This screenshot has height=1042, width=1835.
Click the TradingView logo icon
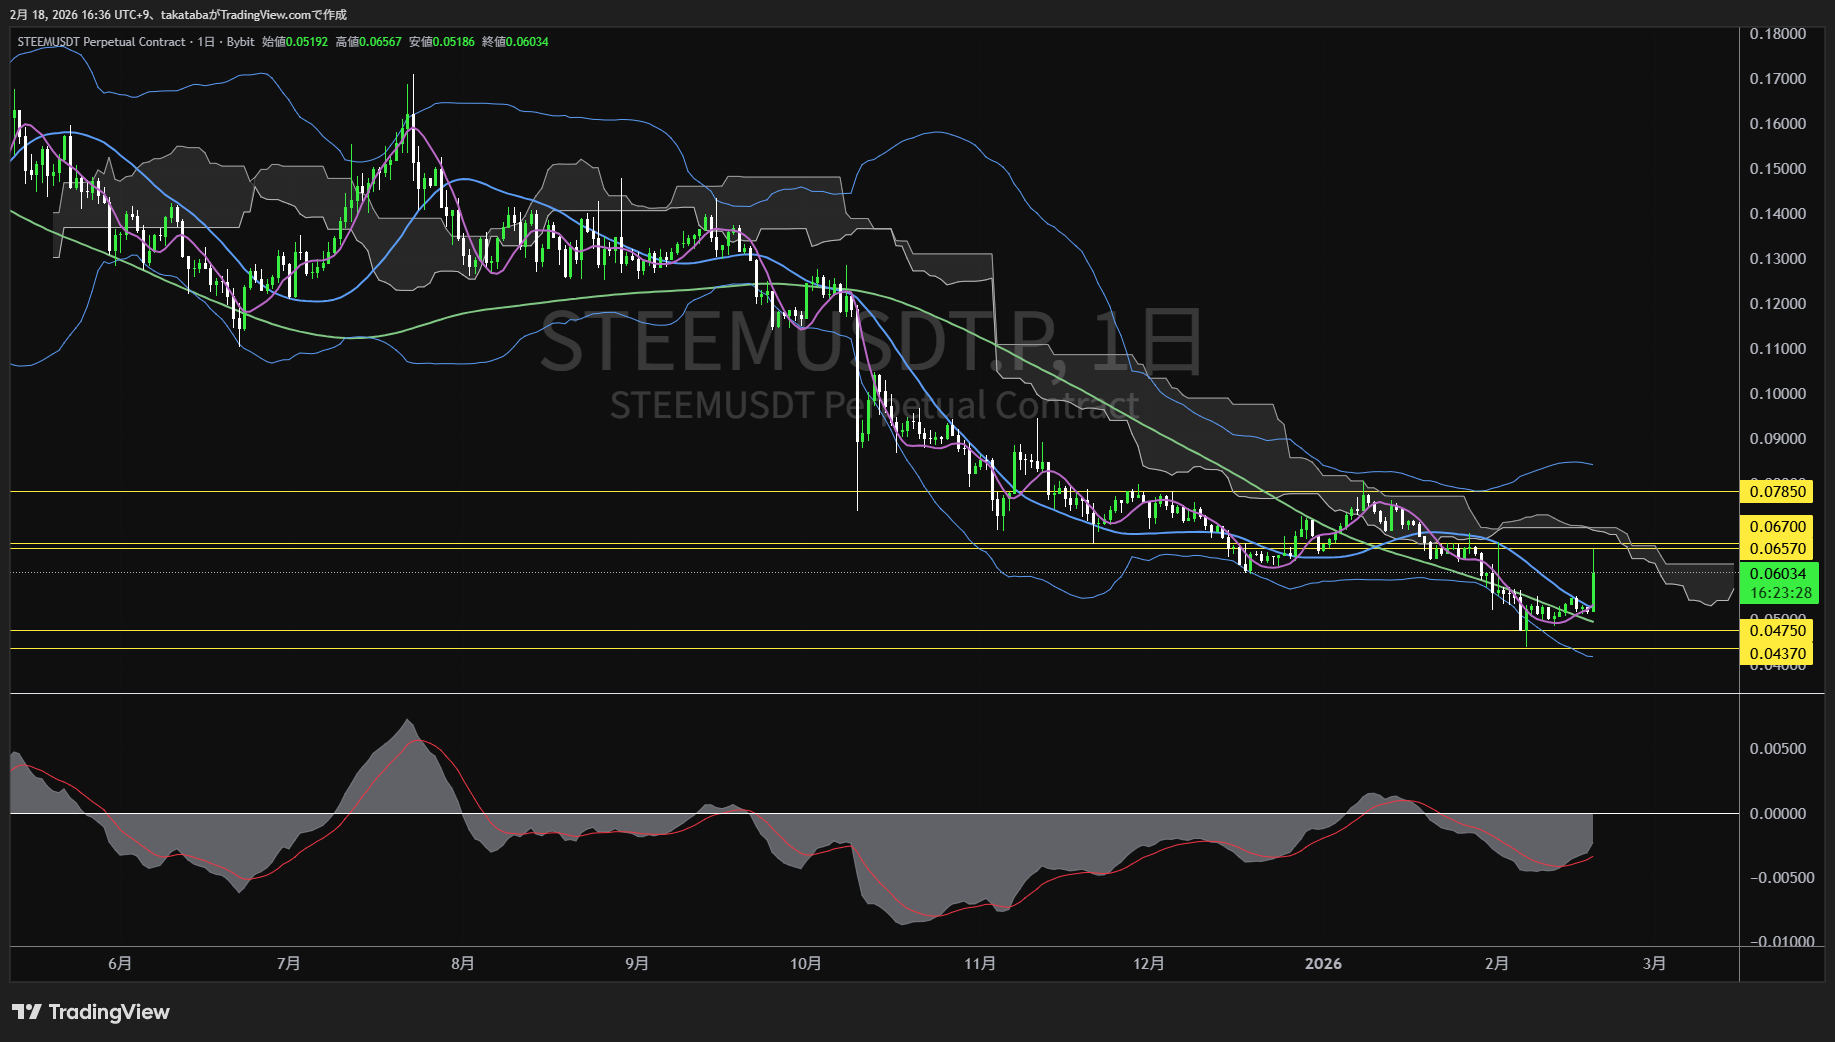[x=27, y=1012]
